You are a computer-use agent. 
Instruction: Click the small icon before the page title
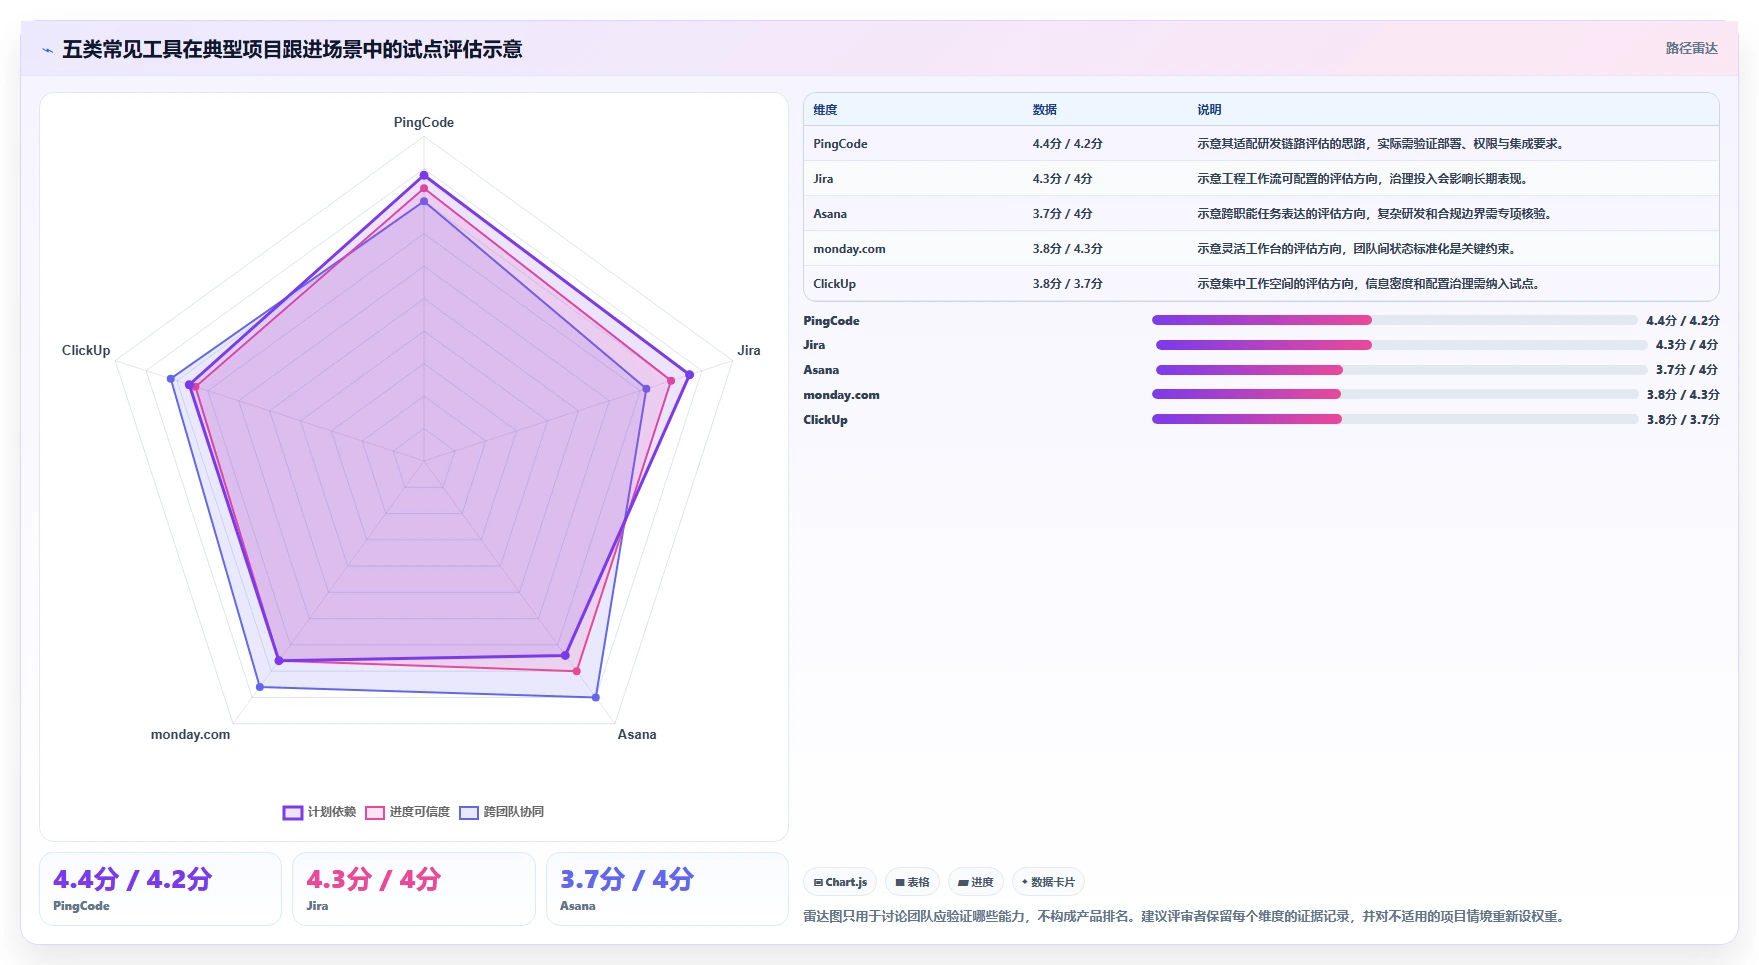point(47,50)
